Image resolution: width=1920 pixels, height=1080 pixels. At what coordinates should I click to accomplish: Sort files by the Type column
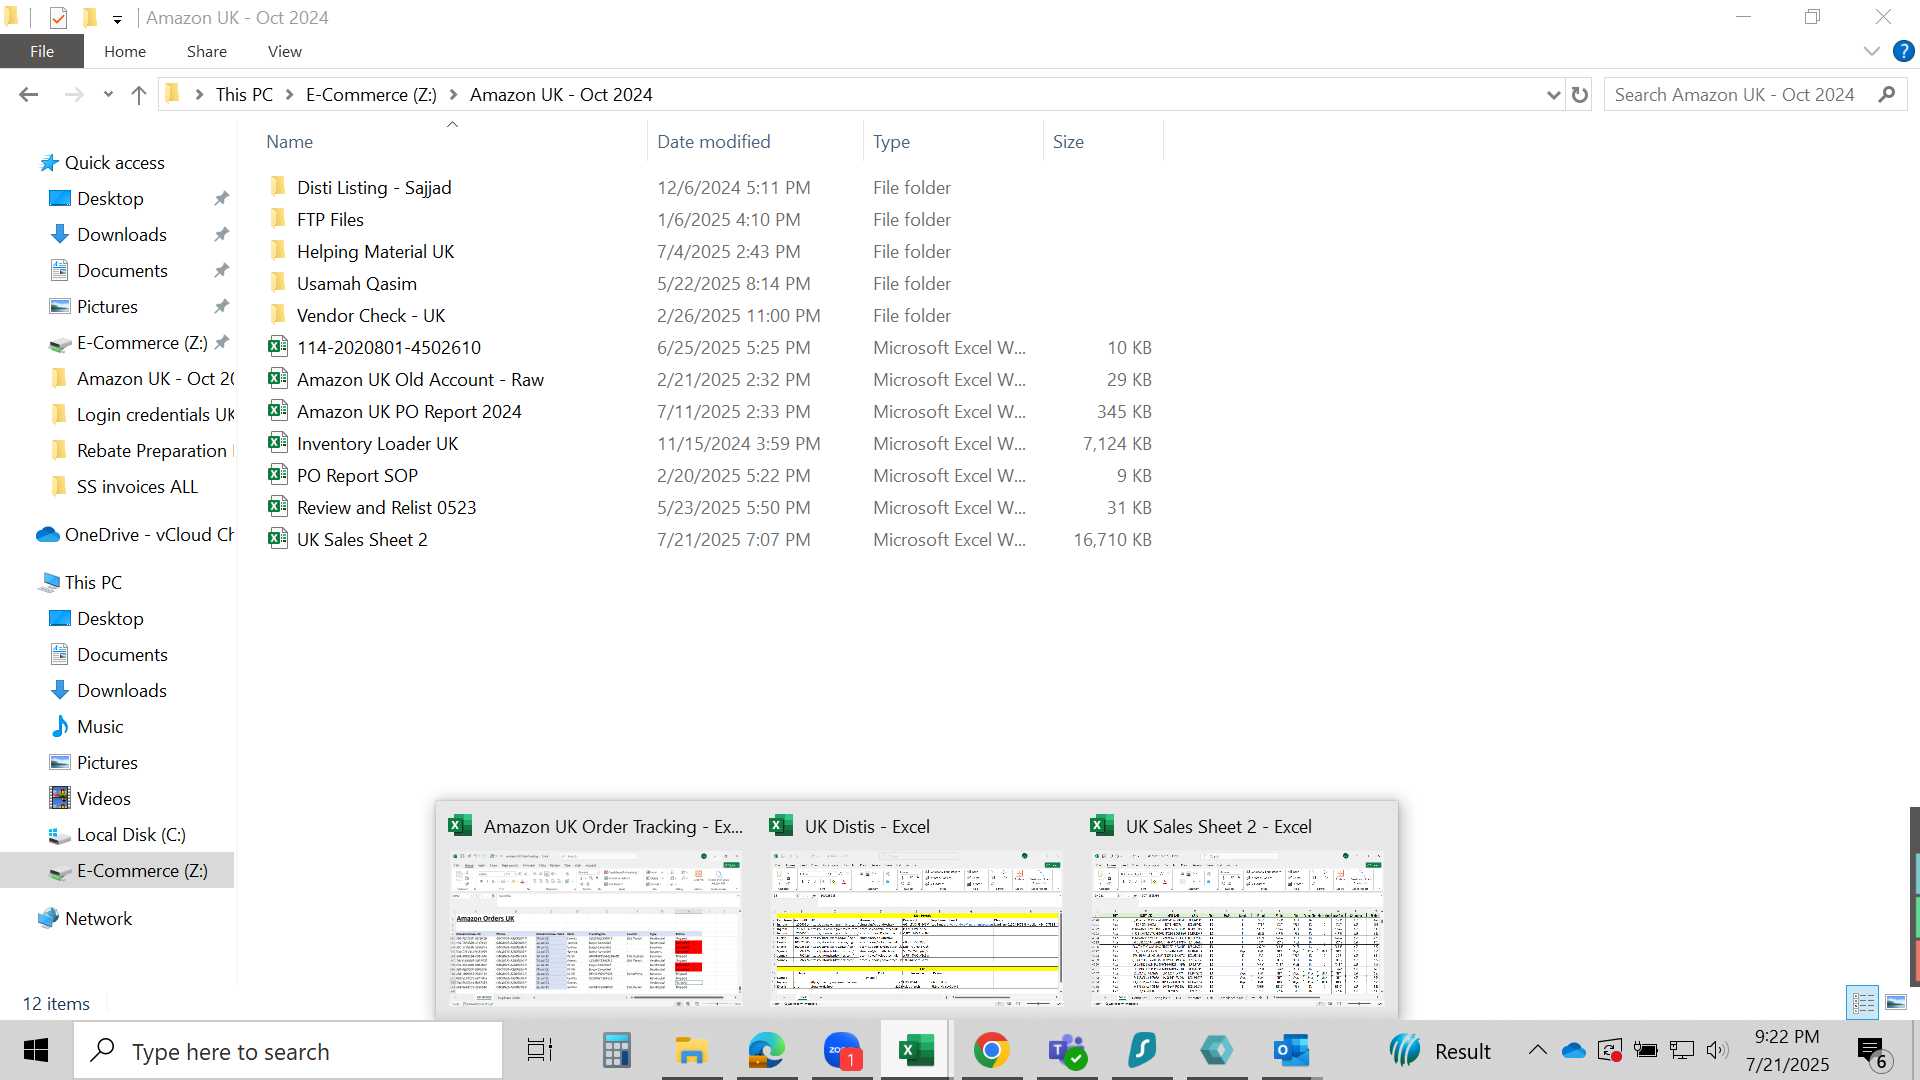pos(953,141)
